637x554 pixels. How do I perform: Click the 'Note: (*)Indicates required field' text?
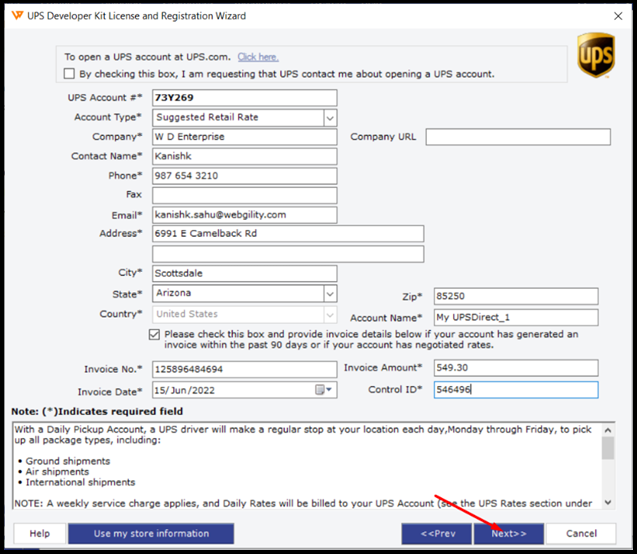pyautogui.click(x=97, y=411)
